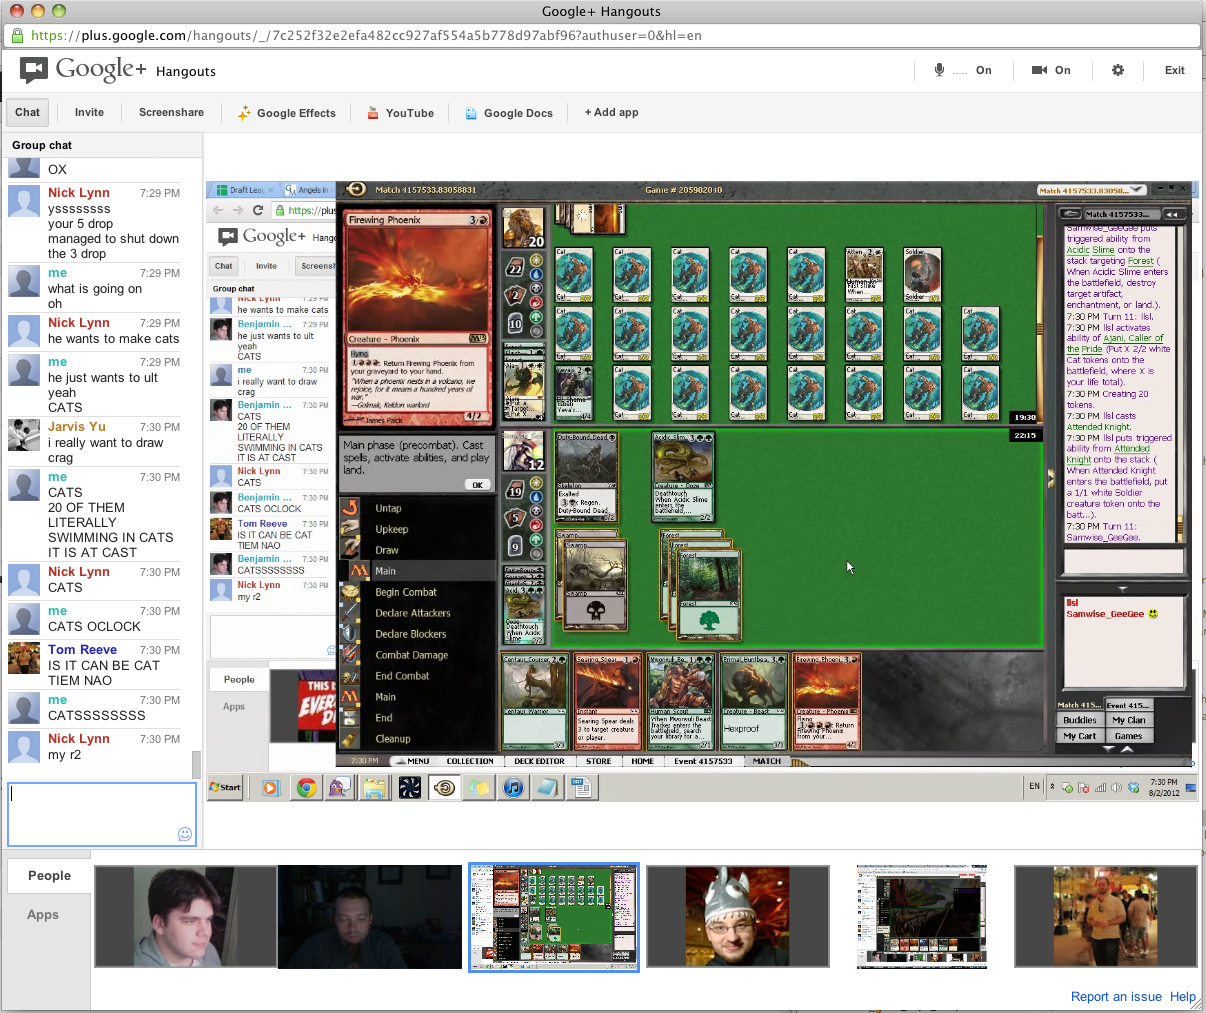Start Screenshare
This screenshot has height=1013, width=1206.
(171, 112)
